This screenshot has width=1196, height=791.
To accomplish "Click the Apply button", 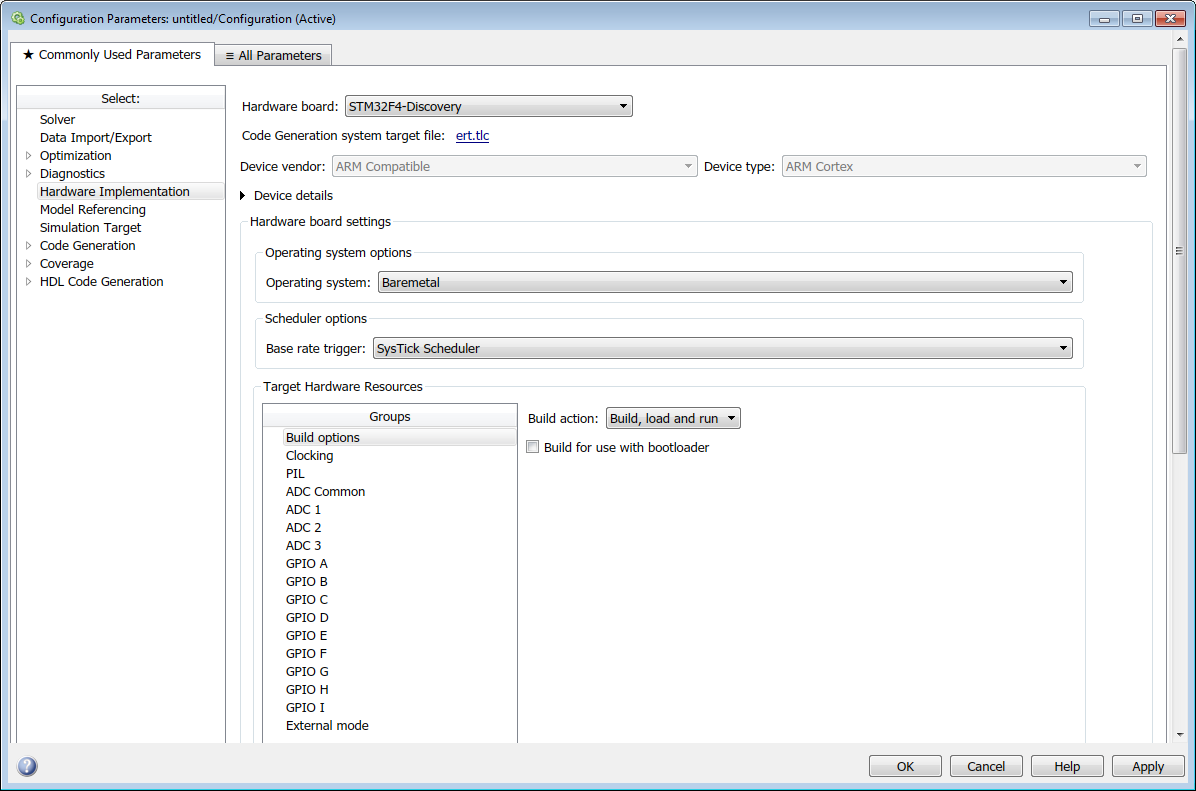I will 1148,766.
